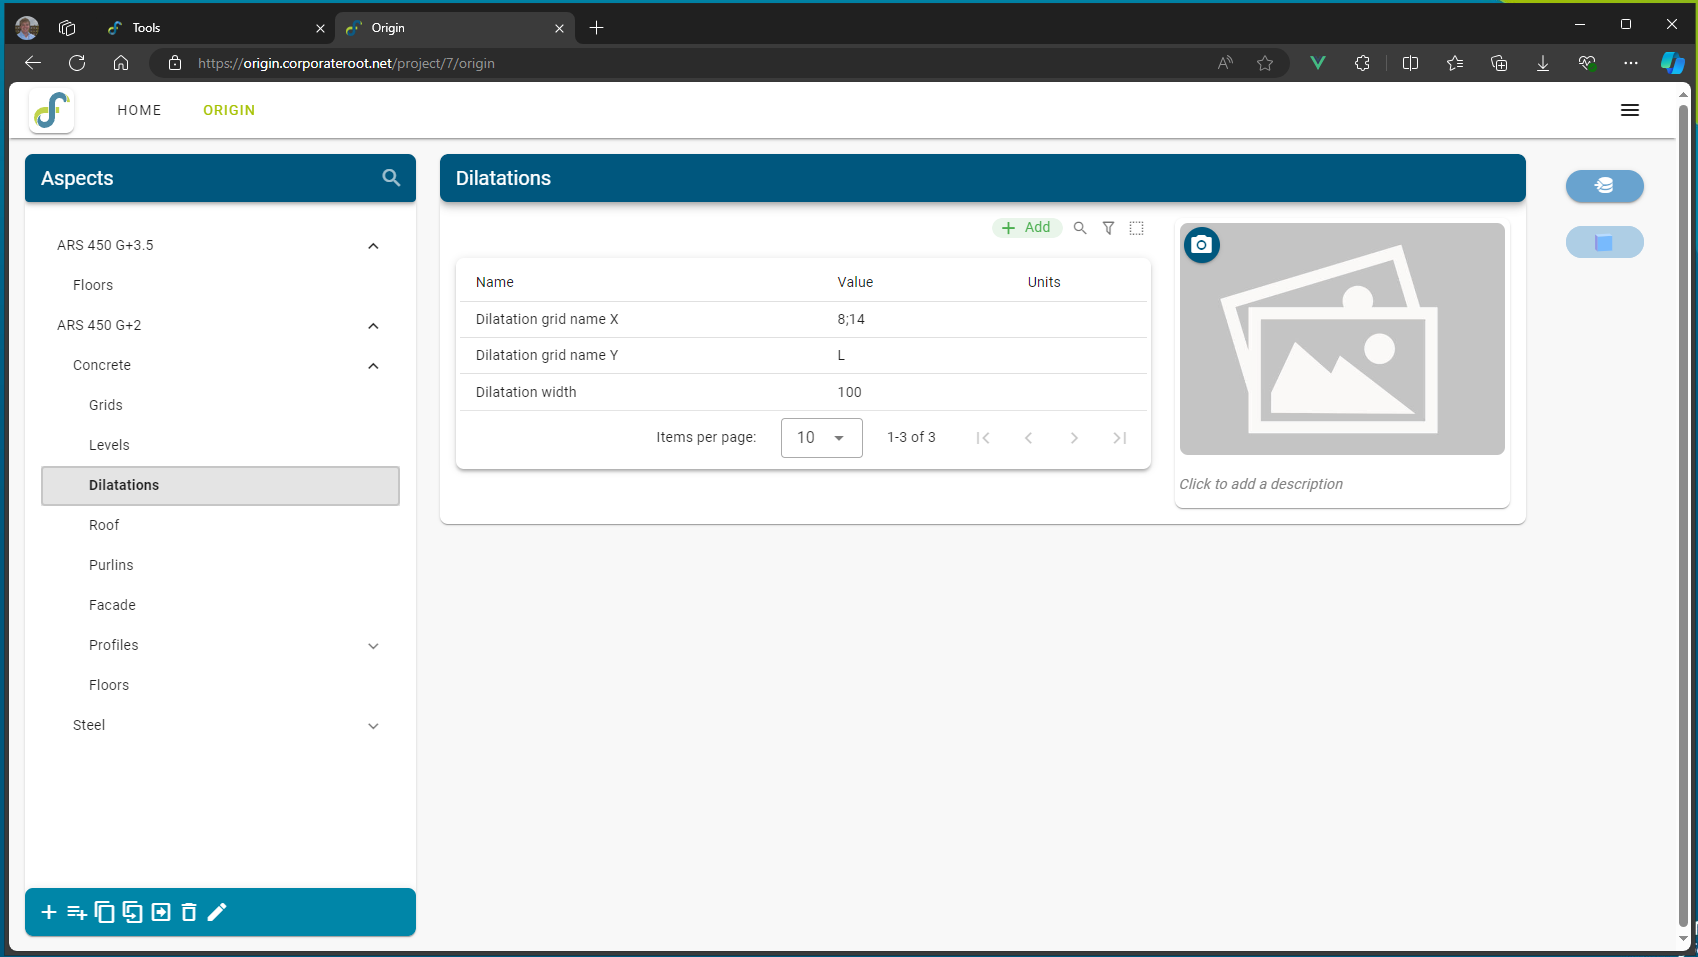
Task: Click the search icon next to Add
Action: click(1080, 228)
